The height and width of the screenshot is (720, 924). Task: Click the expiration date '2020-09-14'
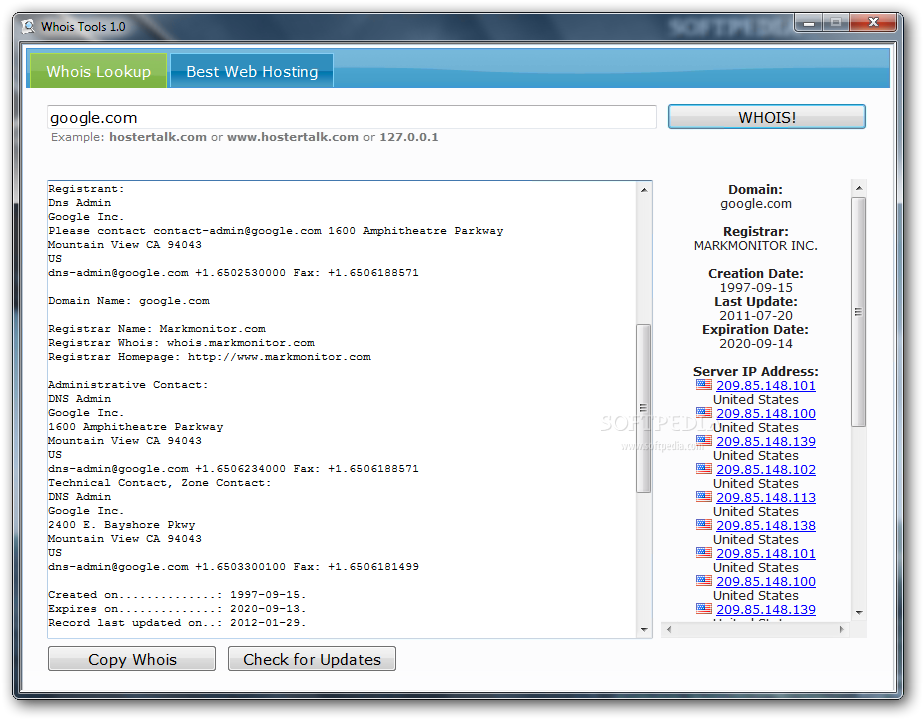tap(755, 344)
